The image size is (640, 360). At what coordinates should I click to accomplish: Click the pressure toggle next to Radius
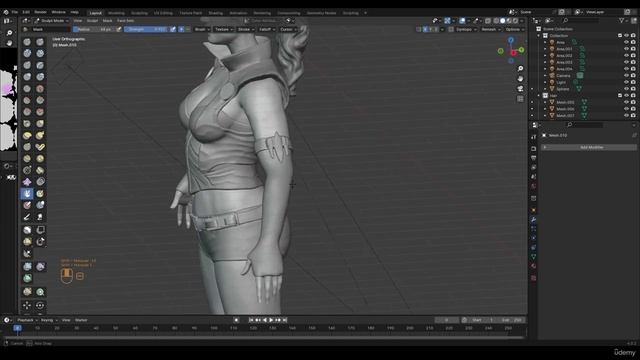click(x=118, y=29)
